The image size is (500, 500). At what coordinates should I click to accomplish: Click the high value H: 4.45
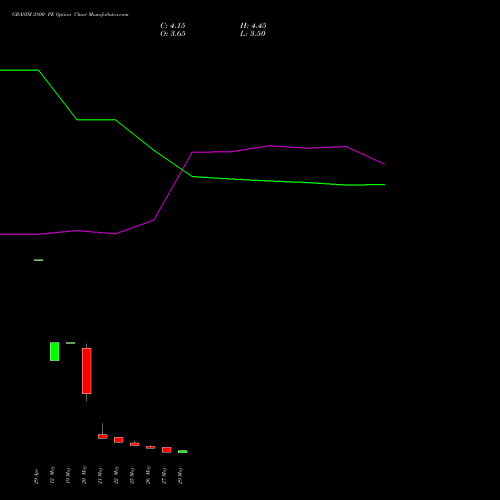coord(253,26)
